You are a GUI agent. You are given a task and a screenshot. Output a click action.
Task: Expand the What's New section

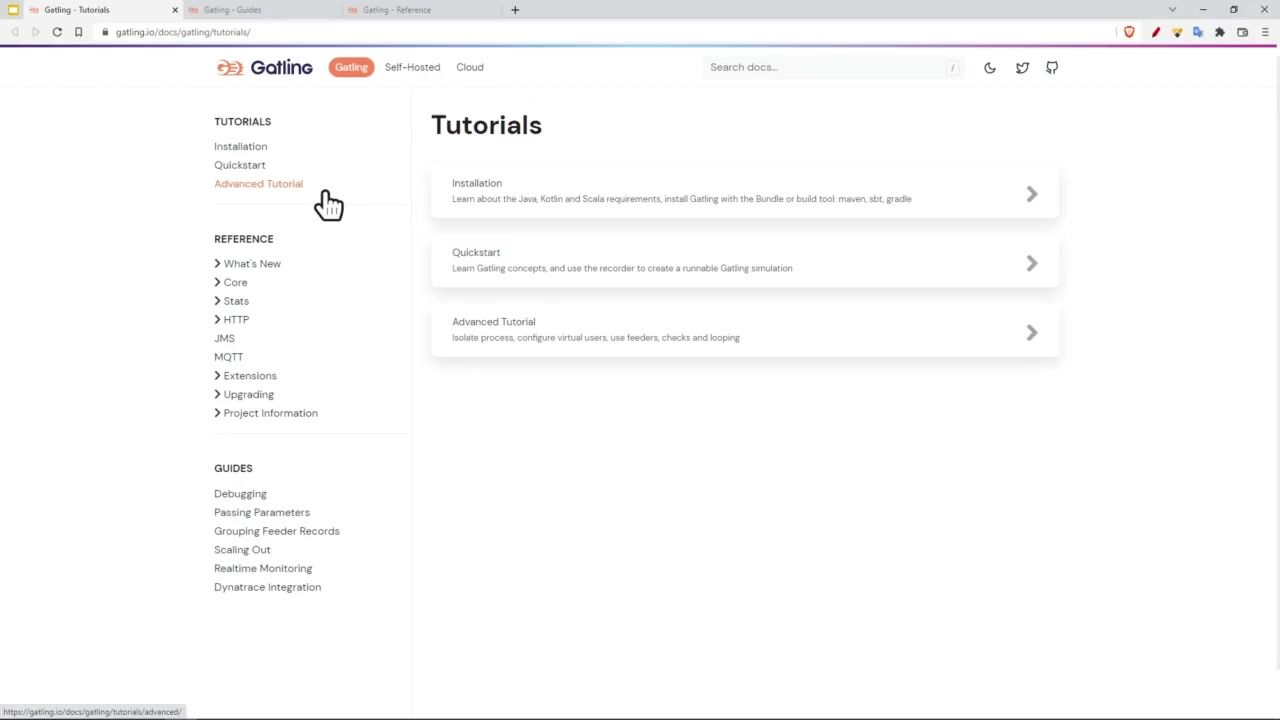point(251,264)
